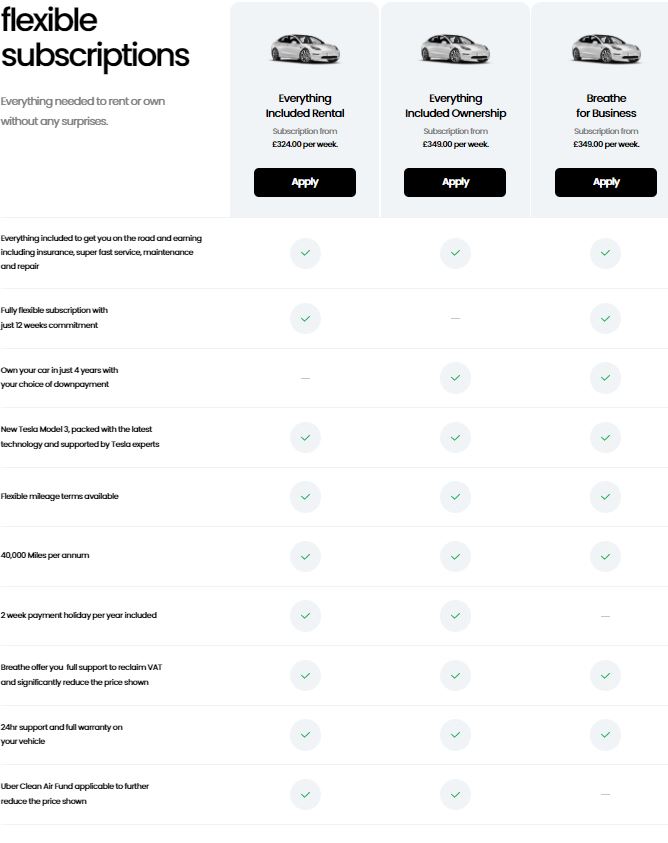The image size is (668, 843).
Task: Click Rental checkmark for Uber Clean Air Fund
Action: pos(305,794)
